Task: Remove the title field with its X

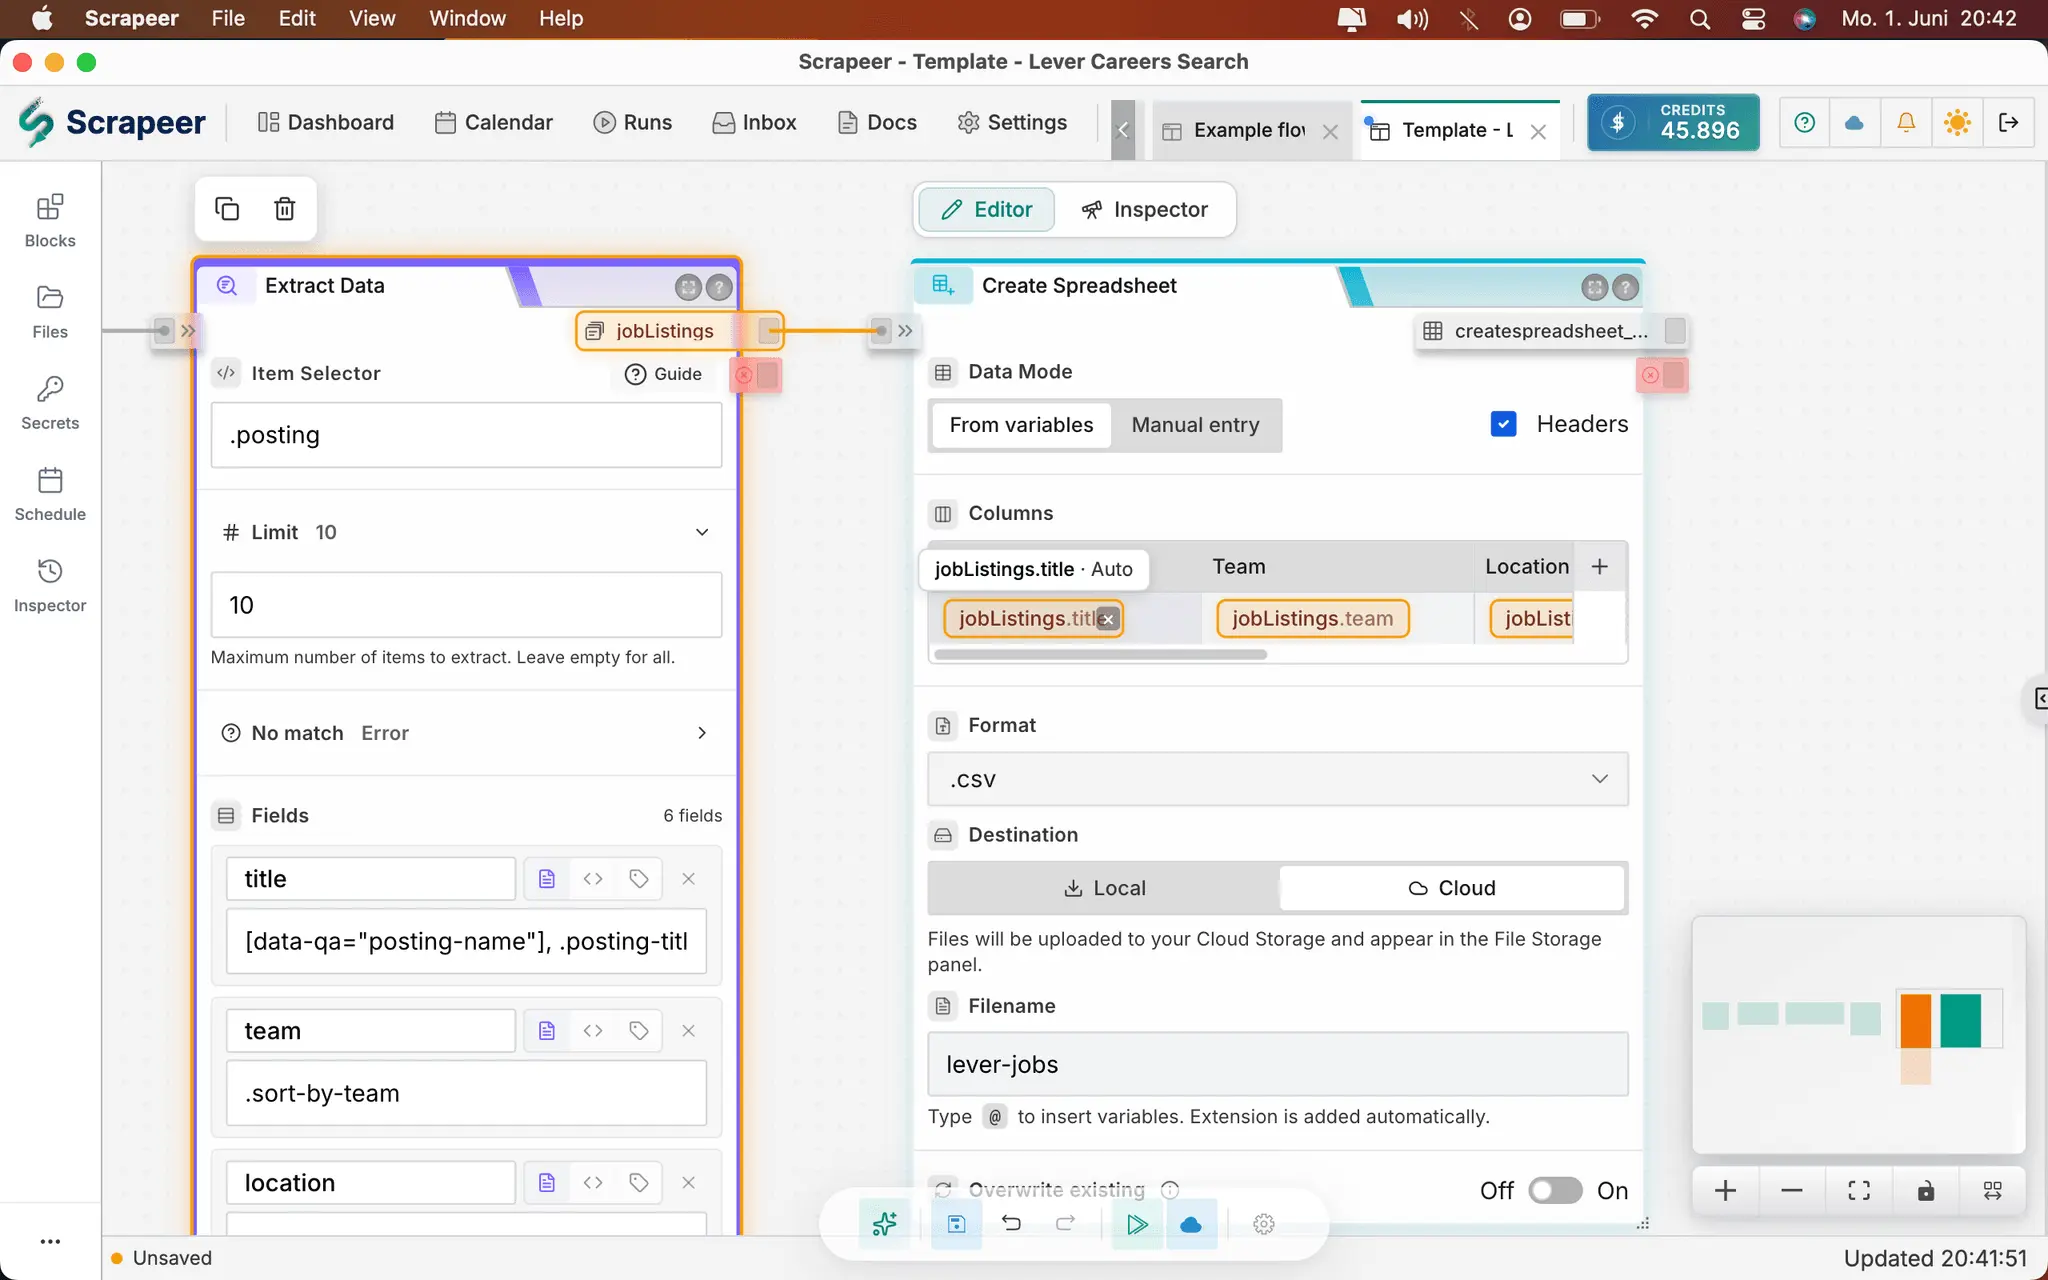Action: (688, 878)
